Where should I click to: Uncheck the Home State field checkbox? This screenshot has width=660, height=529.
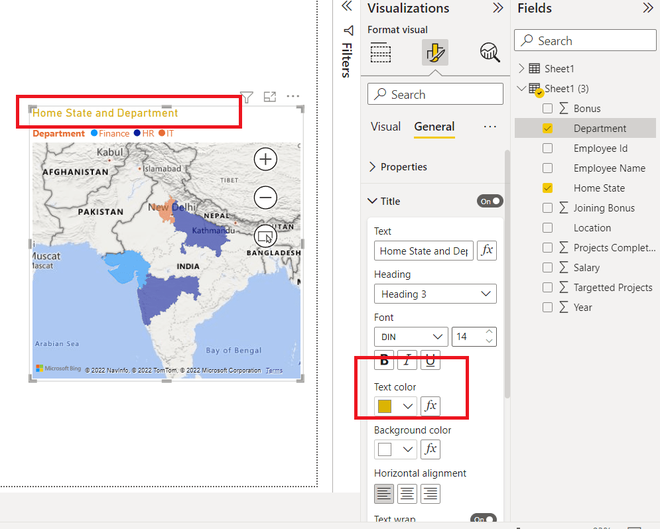[547, 188]
